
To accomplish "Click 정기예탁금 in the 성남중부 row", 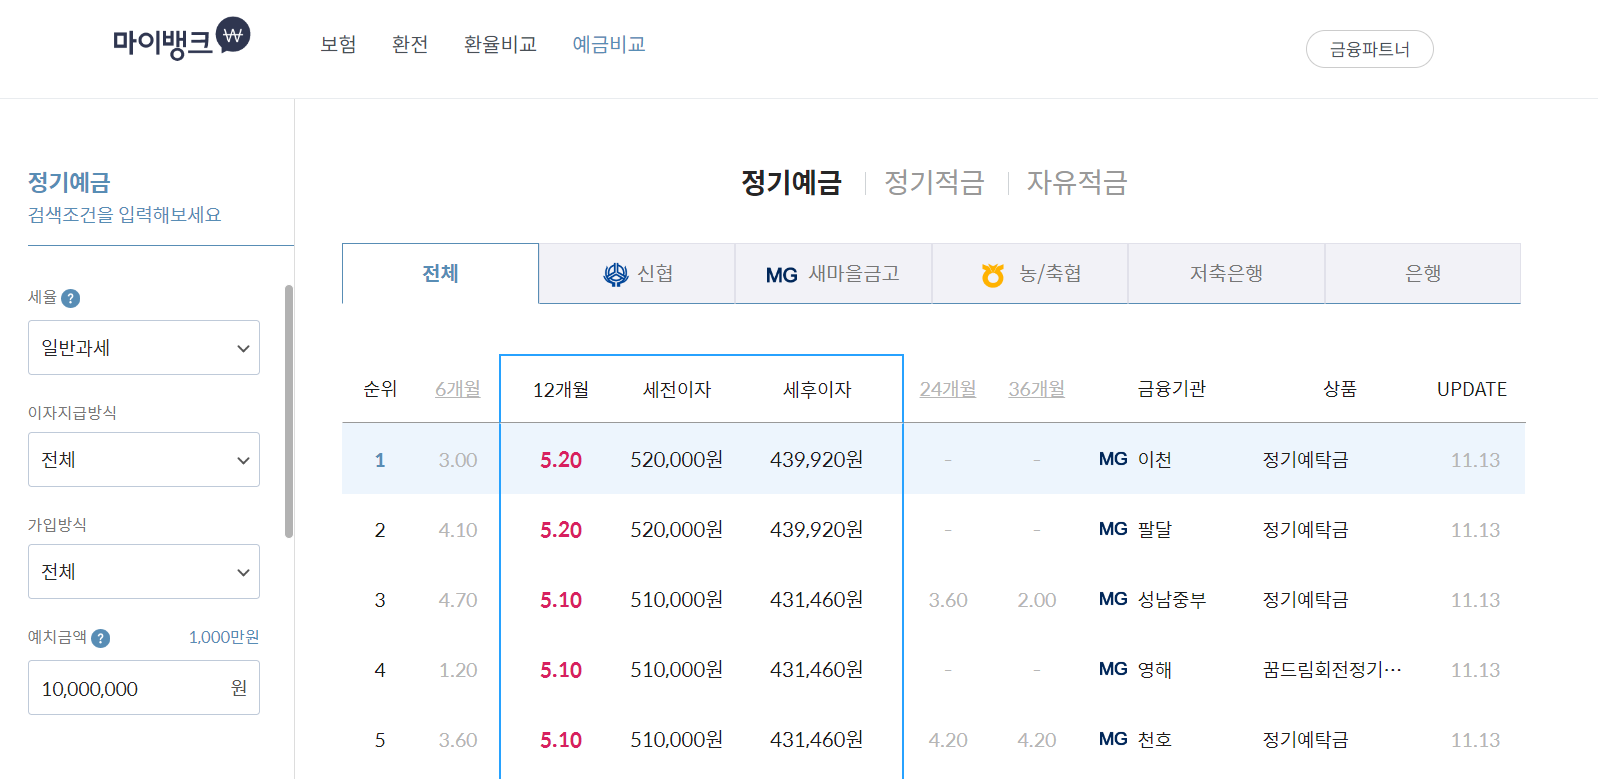I will pos(1305,599).
